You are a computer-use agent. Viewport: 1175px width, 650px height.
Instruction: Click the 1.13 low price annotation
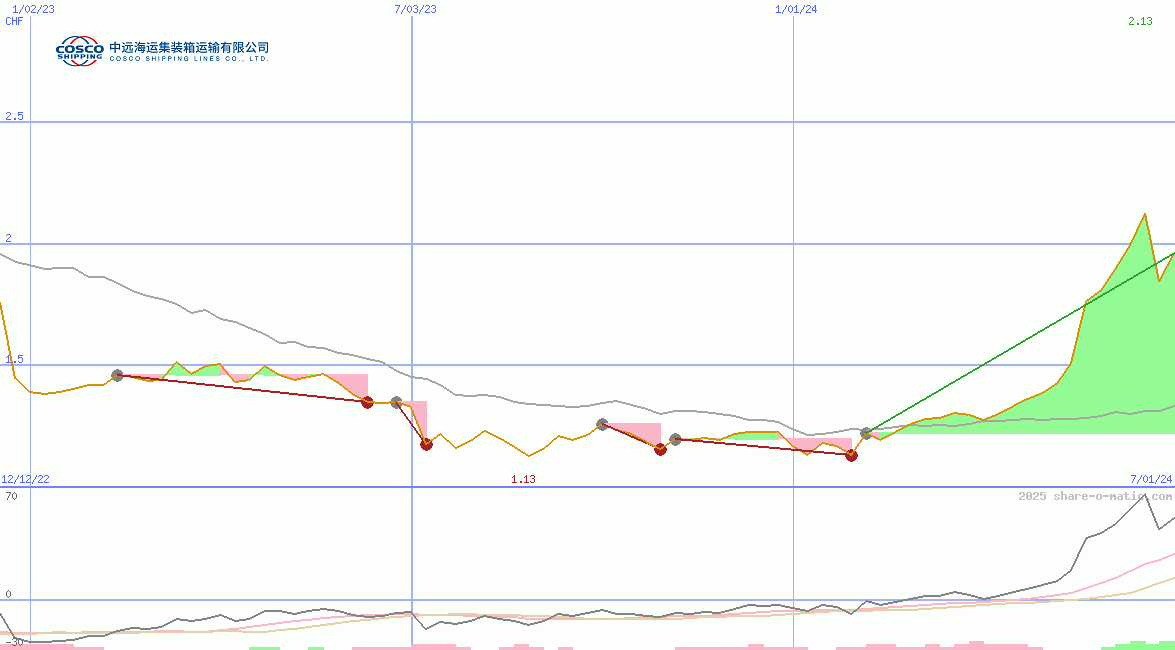click(524, 478)
